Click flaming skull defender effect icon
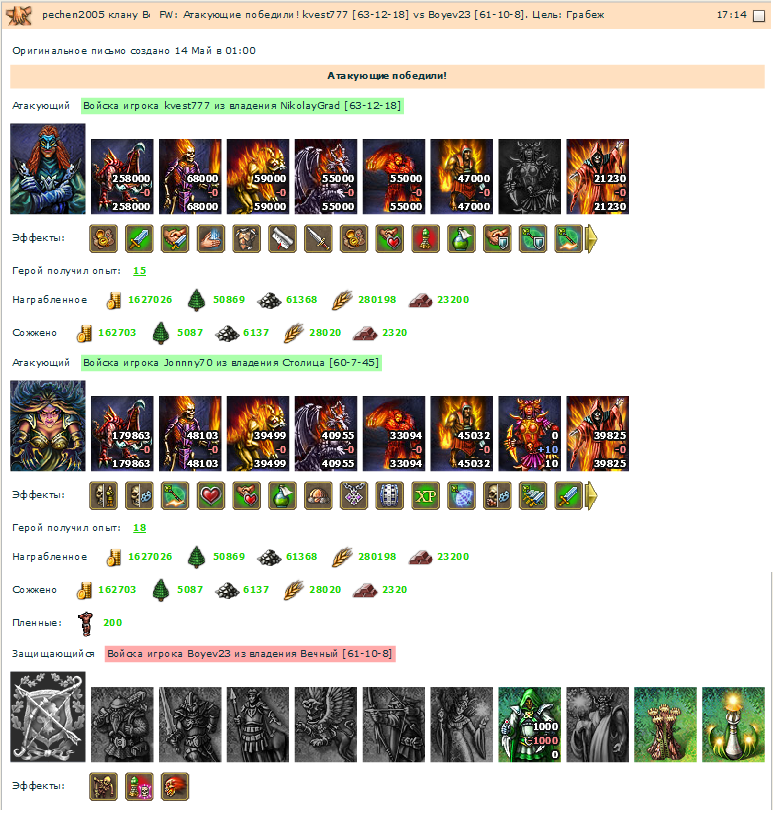This screenshot has height=823, width=775. coord(175,786)
